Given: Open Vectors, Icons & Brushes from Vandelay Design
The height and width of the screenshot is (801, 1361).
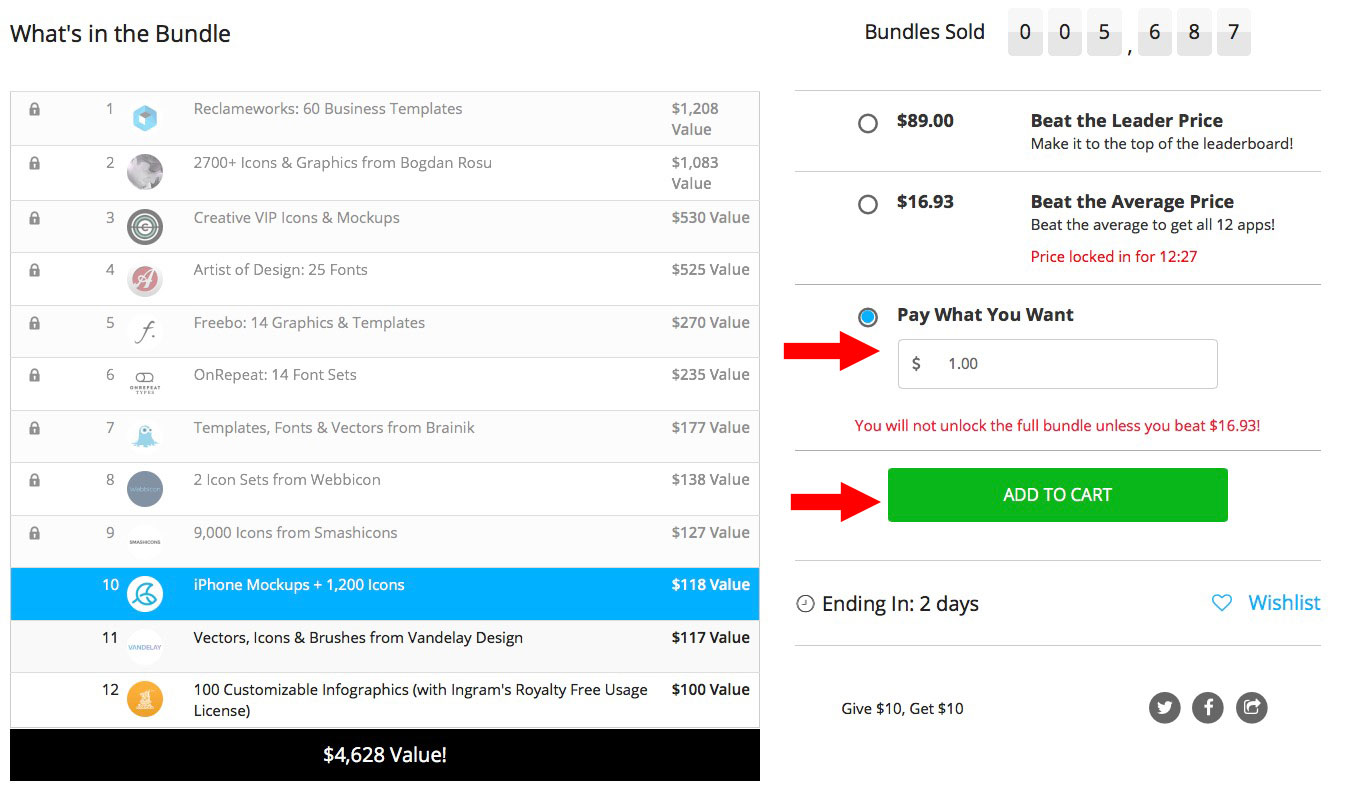Looking at the screenshot, I should tap(358, 638).
